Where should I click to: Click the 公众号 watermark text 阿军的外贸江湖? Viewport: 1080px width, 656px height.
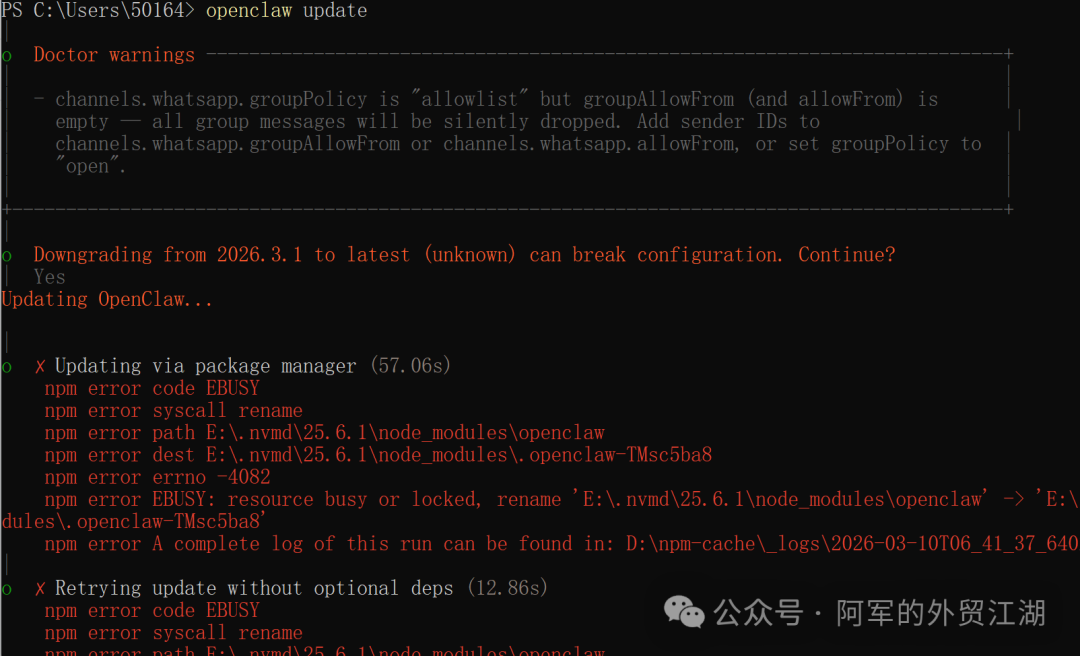pos(941,612)
